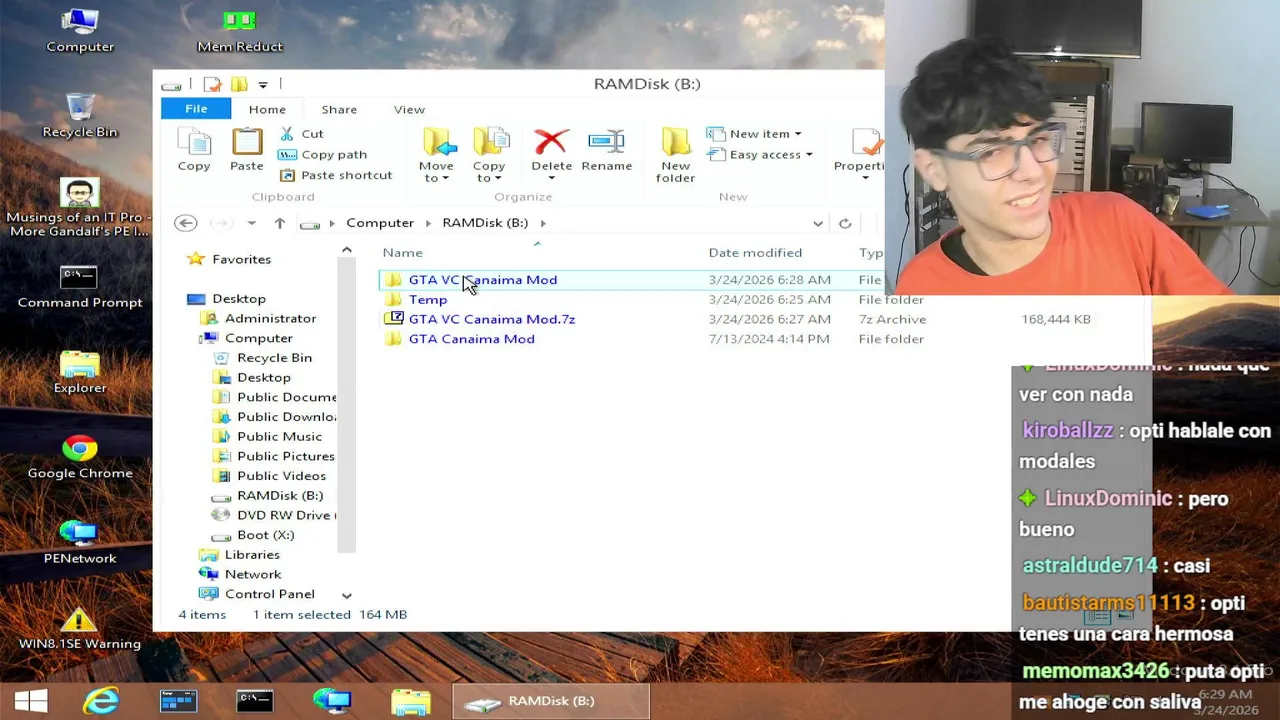Click RAMDisk (B:) in the address breadcrumb
1280x720 pixels.
(485, 222)
